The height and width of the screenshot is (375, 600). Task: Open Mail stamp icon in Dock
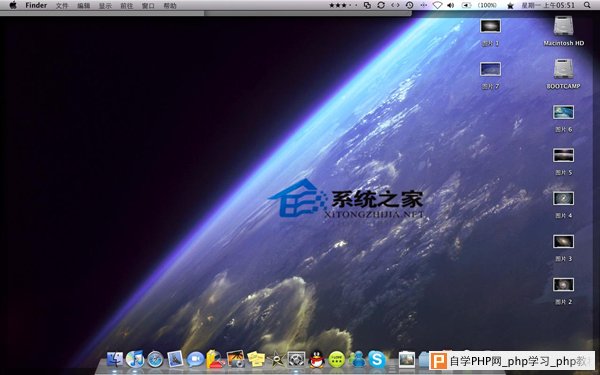click(176, 359)
